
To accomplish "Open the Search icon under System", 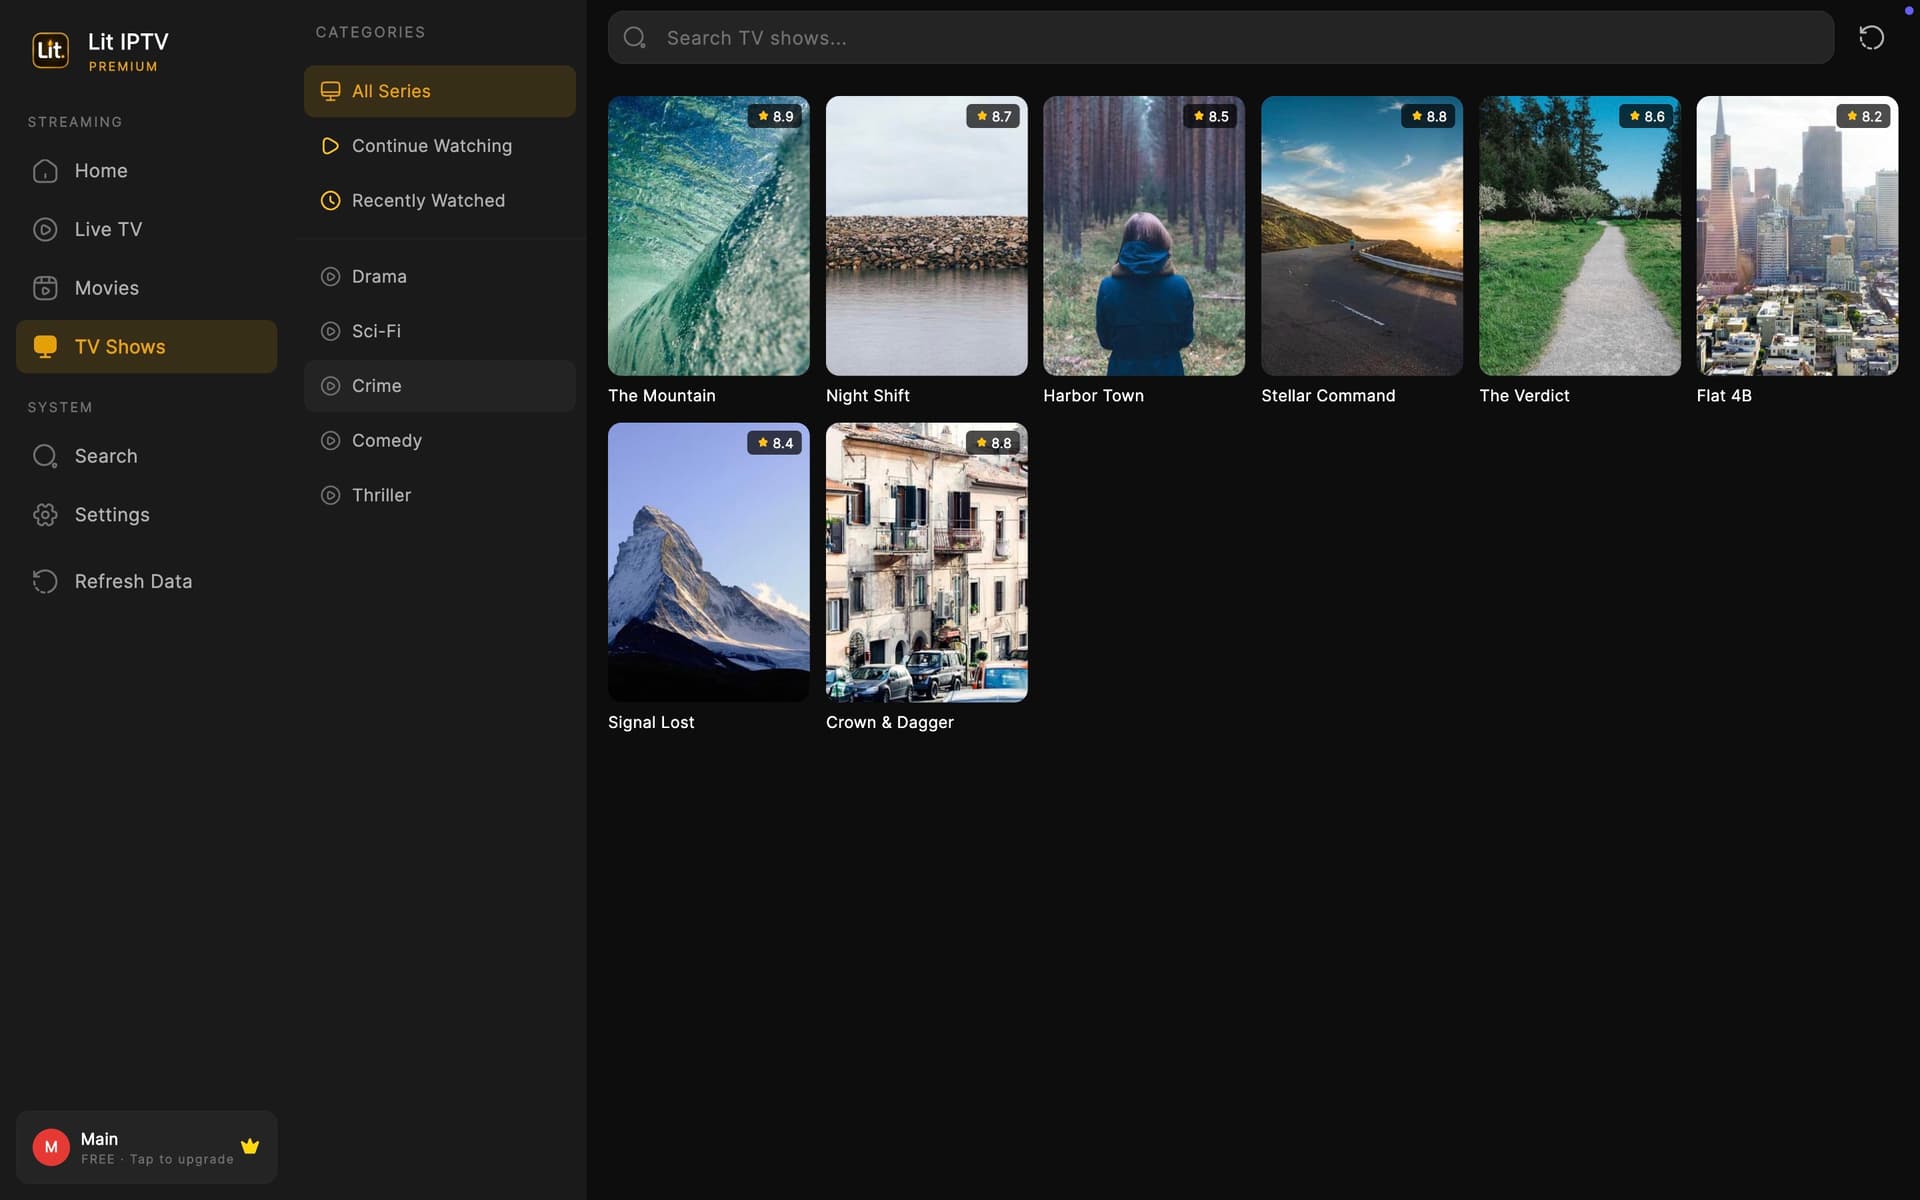I will (47, 456).
